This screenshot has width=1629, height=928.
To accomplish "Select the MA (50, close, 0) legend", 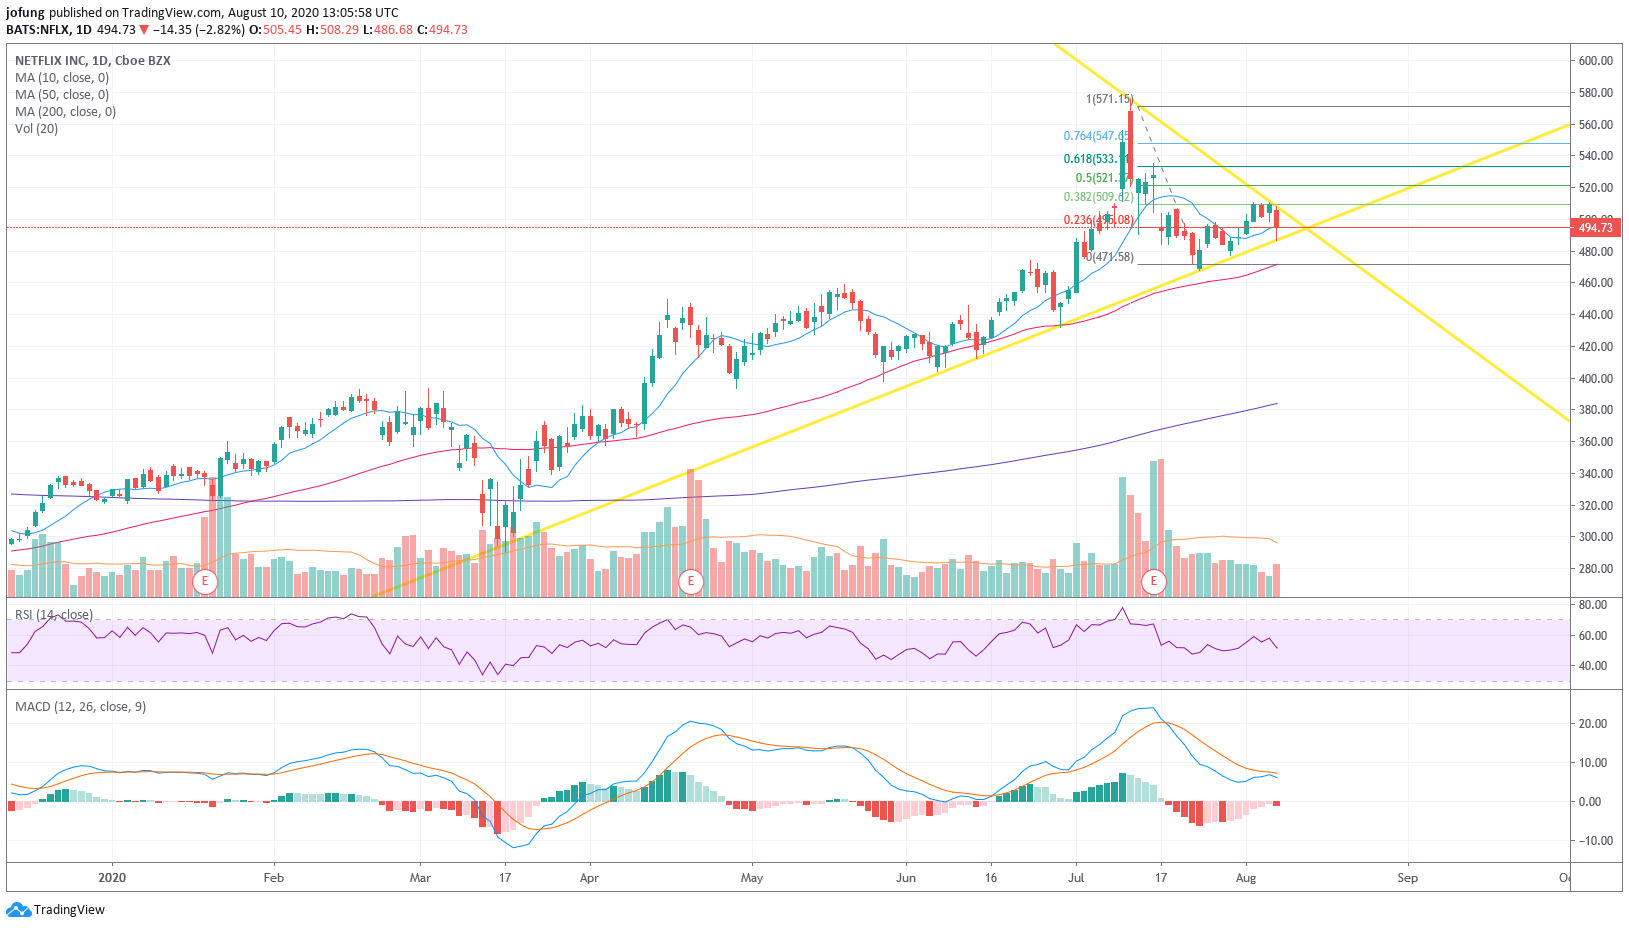I will (62, 95).
